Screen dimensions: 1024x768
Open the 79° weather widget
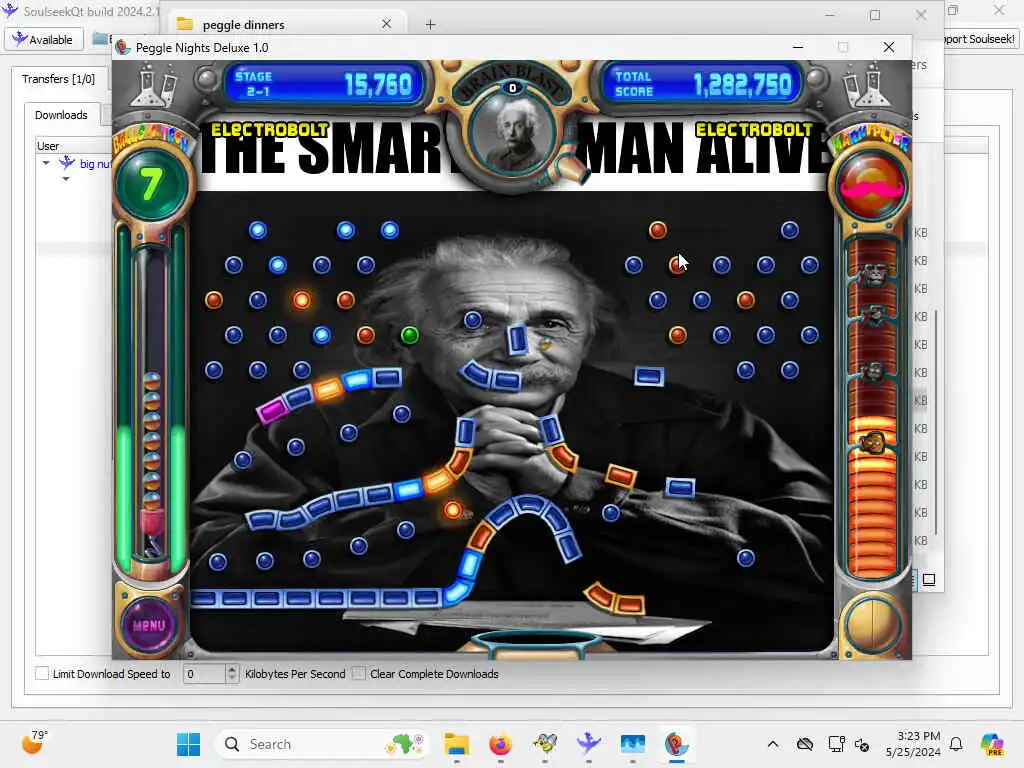34,742
